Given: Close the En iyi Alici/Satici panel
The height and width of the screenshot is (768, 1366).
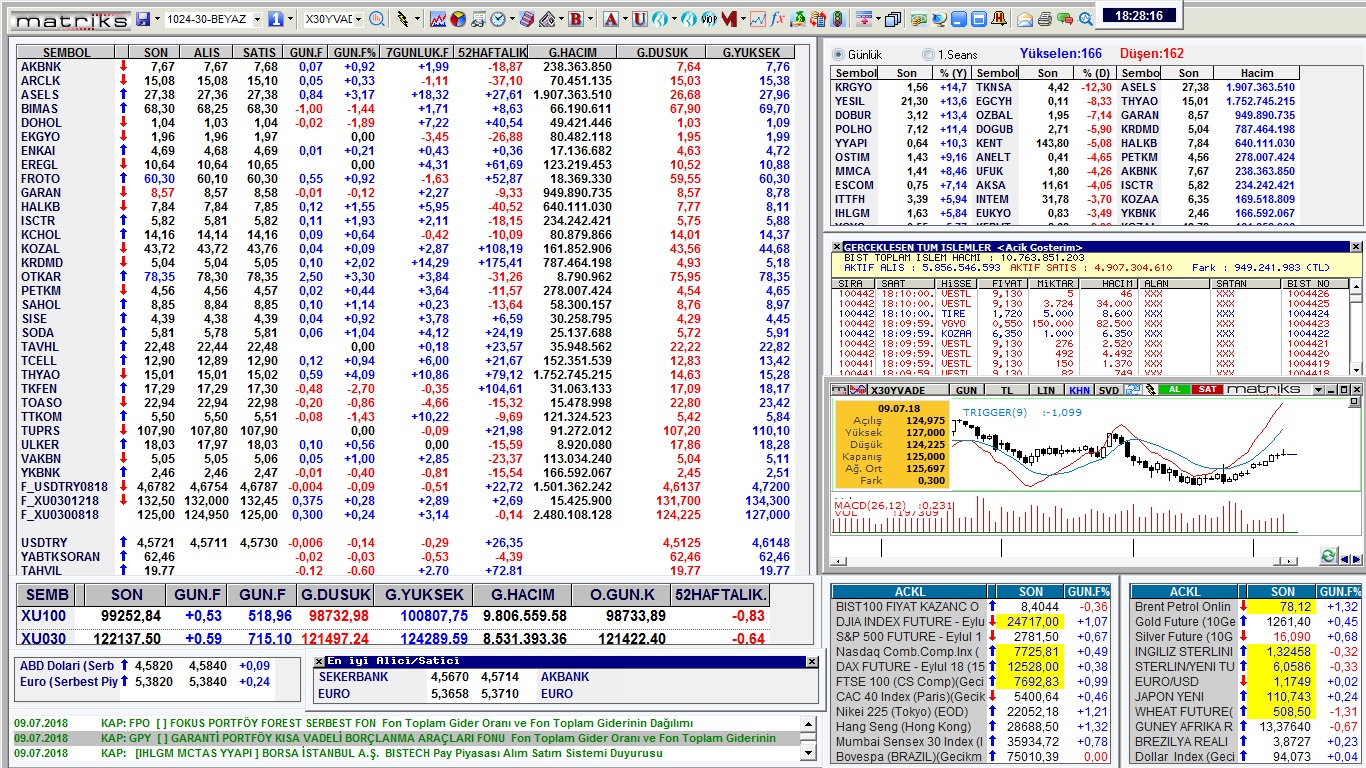Looking at the screenshot, I should click(x=811, y=661).
